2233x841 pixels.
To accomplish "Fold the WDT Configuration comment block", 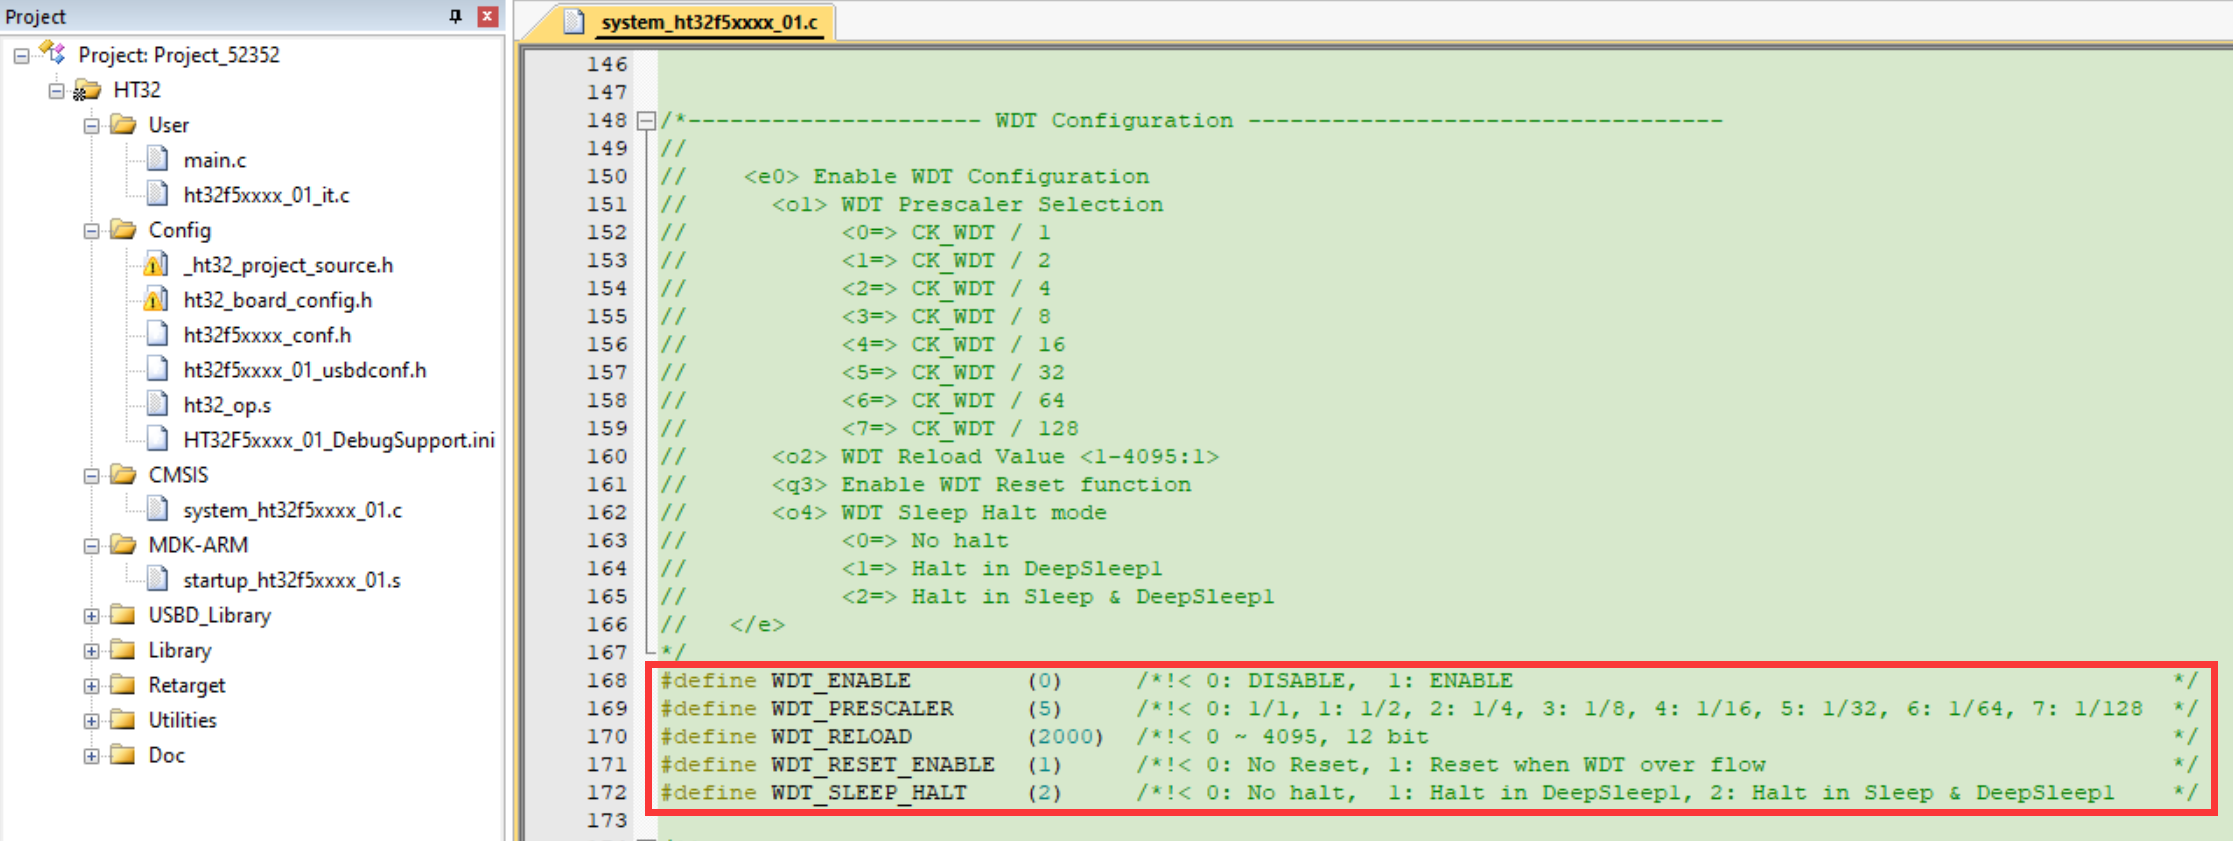I will point(646,121).
